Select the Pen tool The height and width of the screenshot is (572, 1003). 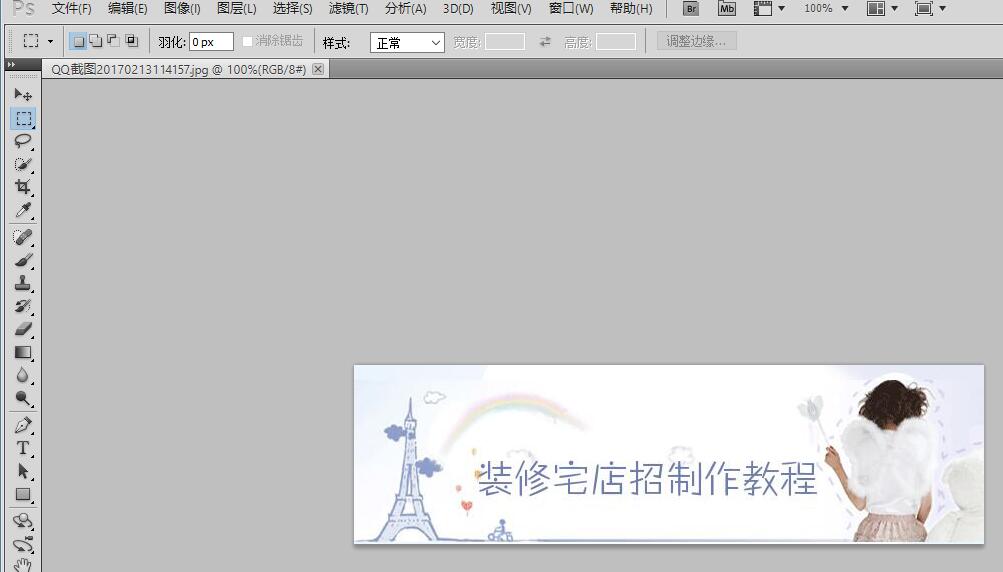(23, 425)
